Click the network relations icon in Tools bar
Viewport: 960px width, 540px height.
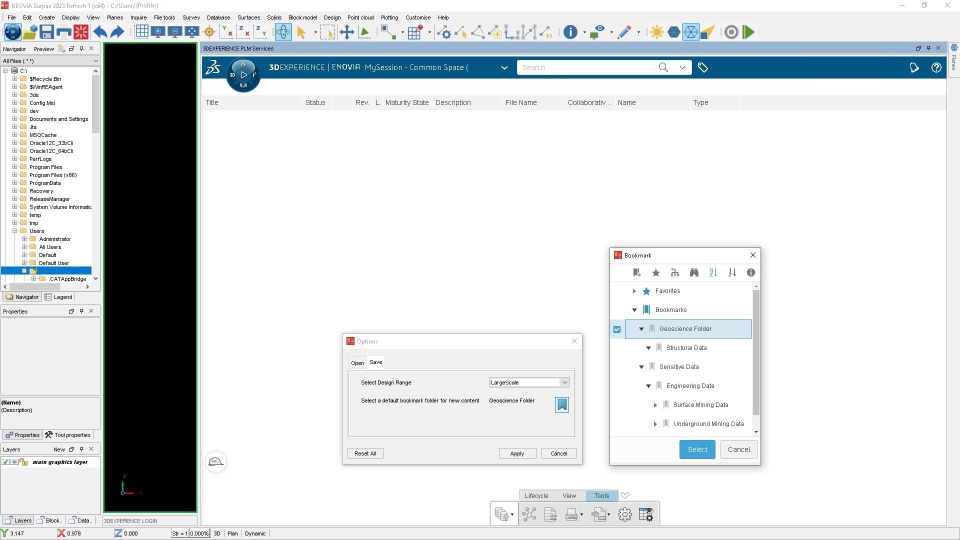[529, 514]
